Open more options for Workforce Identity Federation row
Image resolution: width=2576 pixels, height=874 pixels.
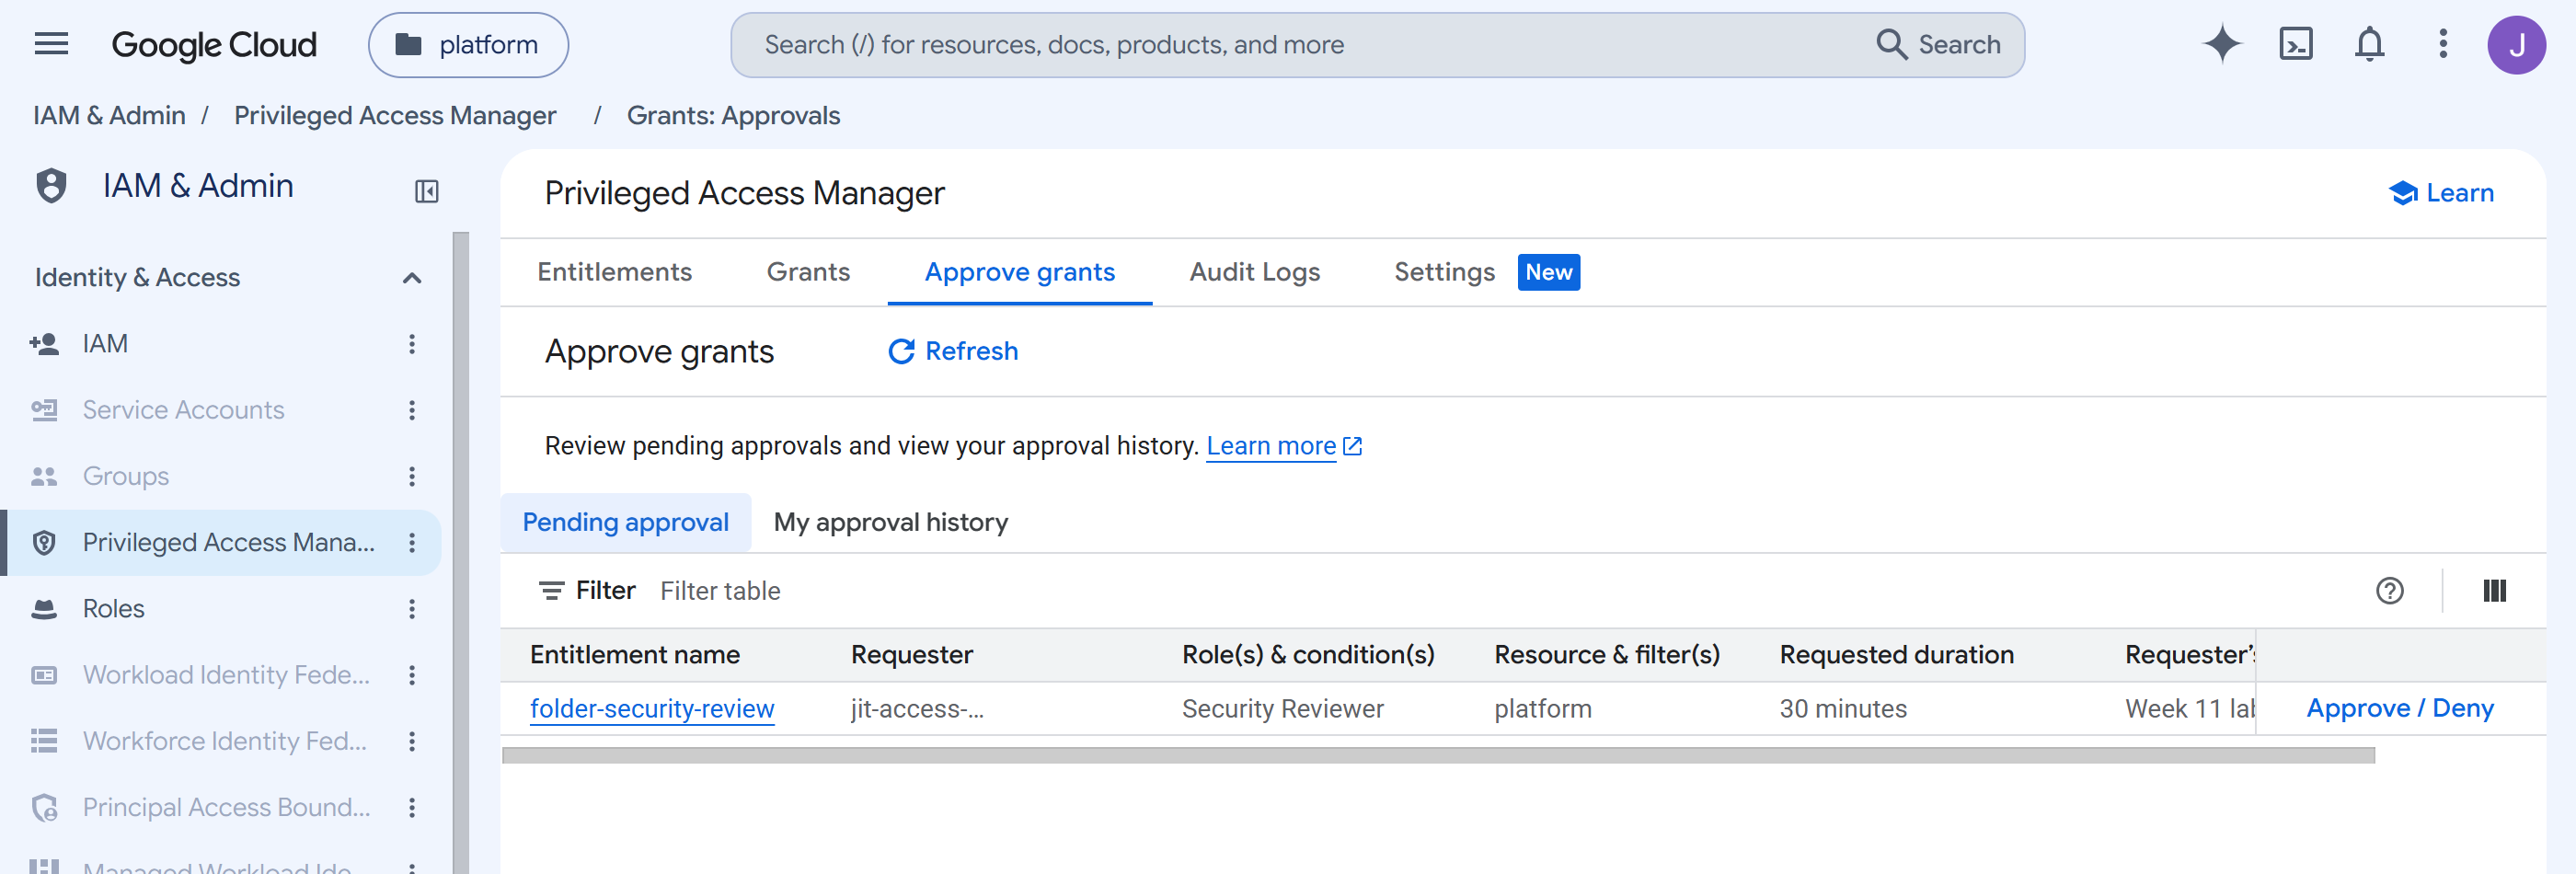(411, 741)
